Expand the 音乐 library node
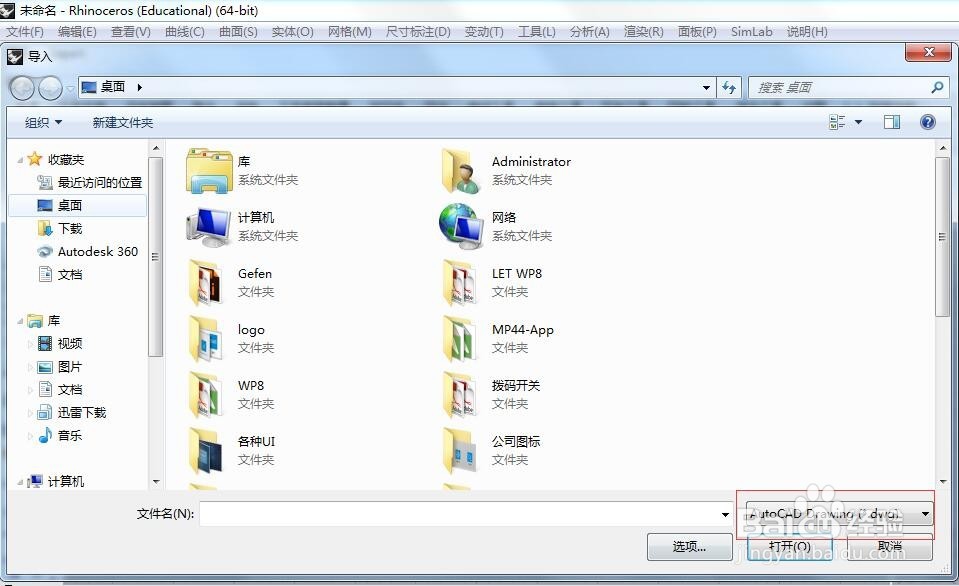Screen dimensions: 959x586 pos(30,436)
